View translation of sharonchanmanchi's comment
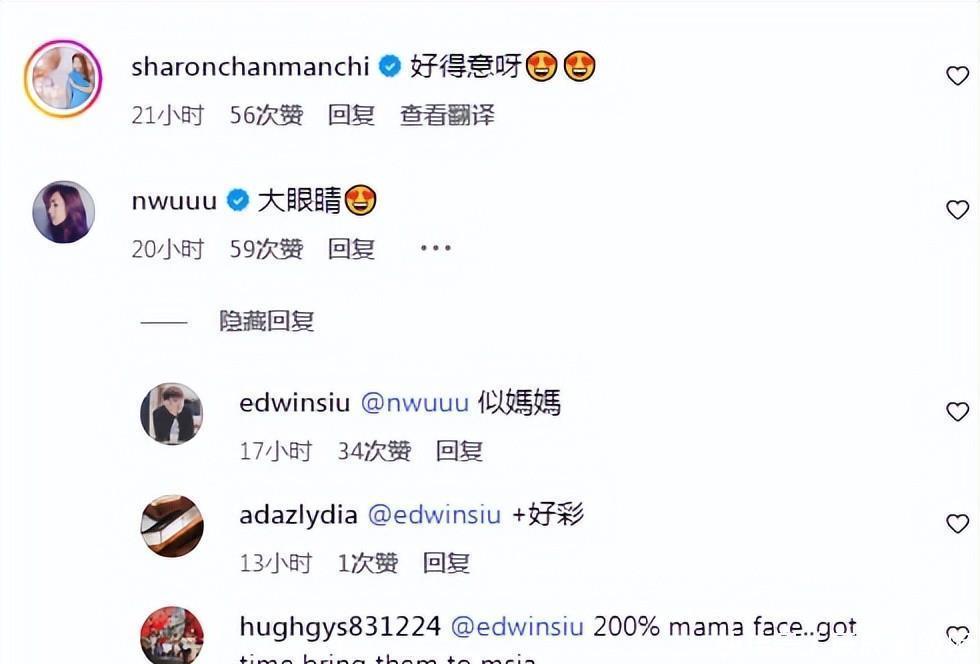The image size is (980, 664). point(448,115)
